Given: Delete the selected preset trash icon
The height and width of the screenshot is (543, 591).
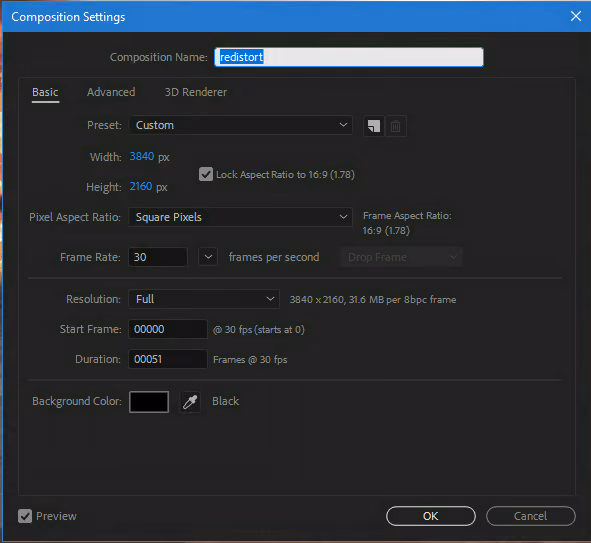Looking at the screenshot, I should 395,126.
